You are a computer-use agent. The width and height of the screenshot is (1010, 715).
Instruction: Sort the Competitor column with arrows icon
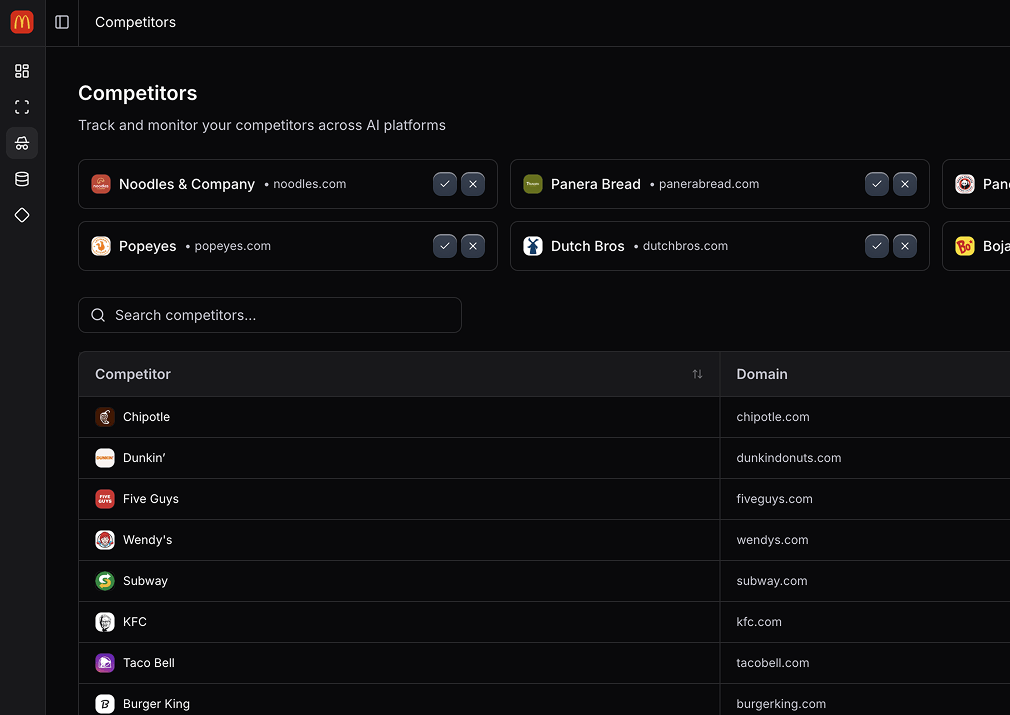697,374
